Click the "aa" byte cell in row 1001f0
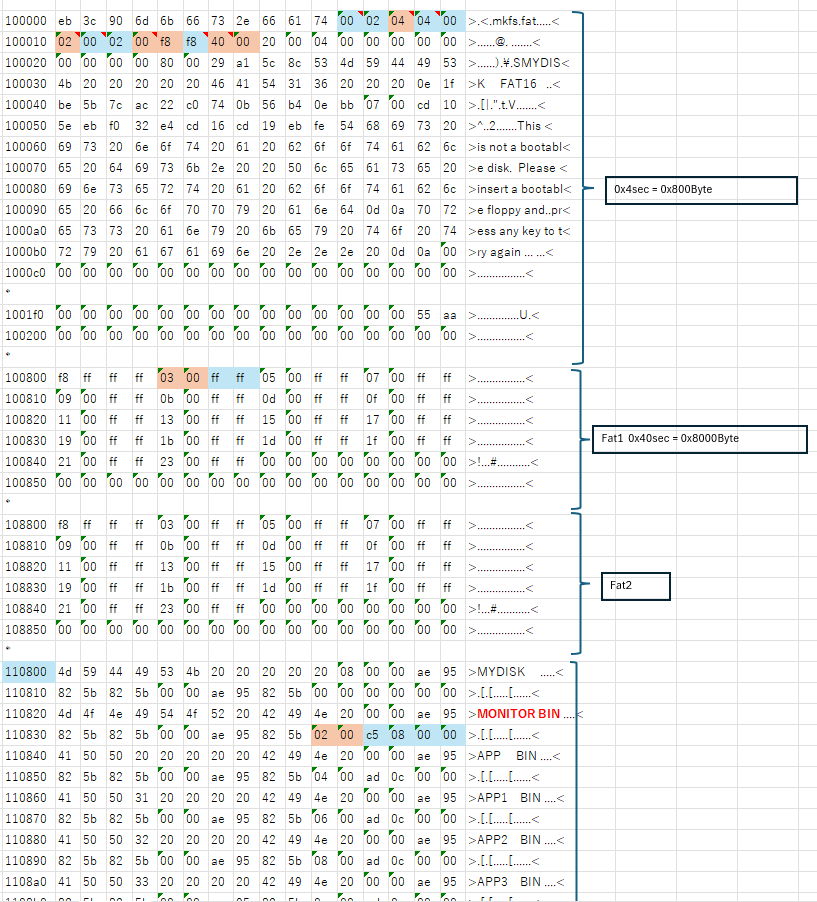The image size is (817, 902). pos(451,314)
